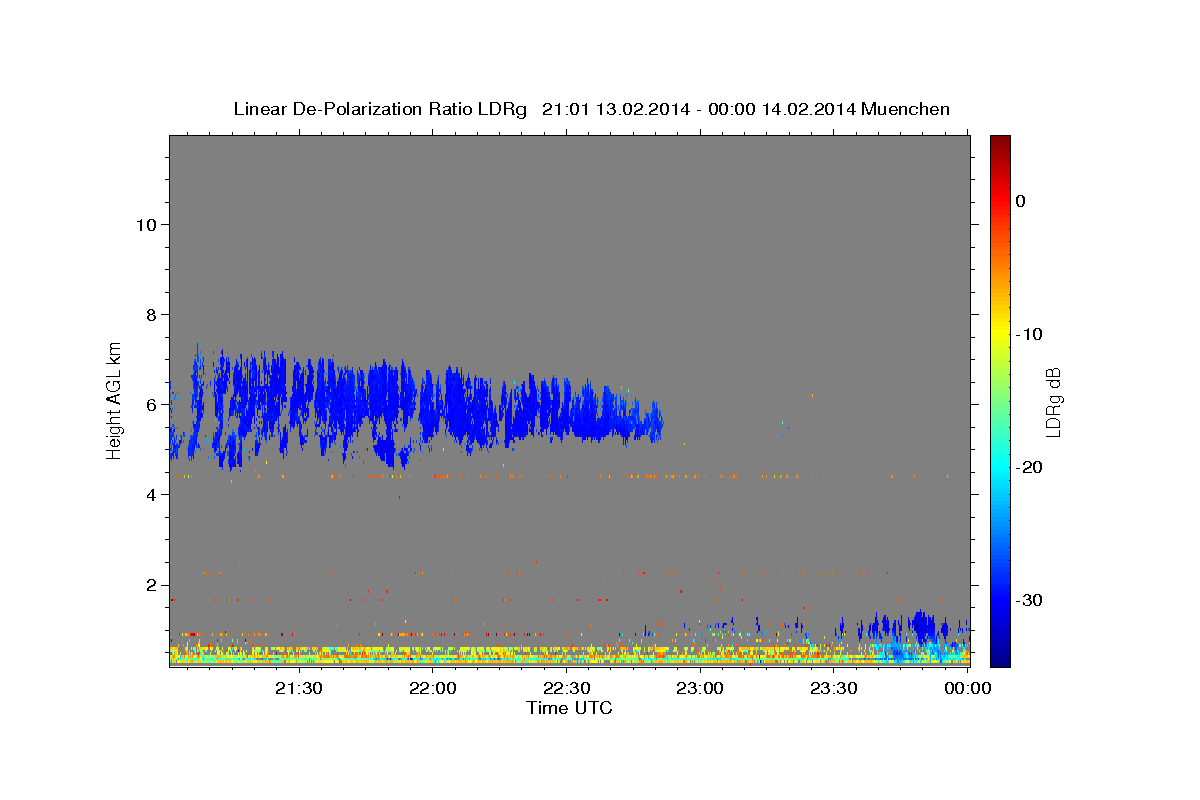
Task: Click the height tick label 6
Action: (151, 404)
